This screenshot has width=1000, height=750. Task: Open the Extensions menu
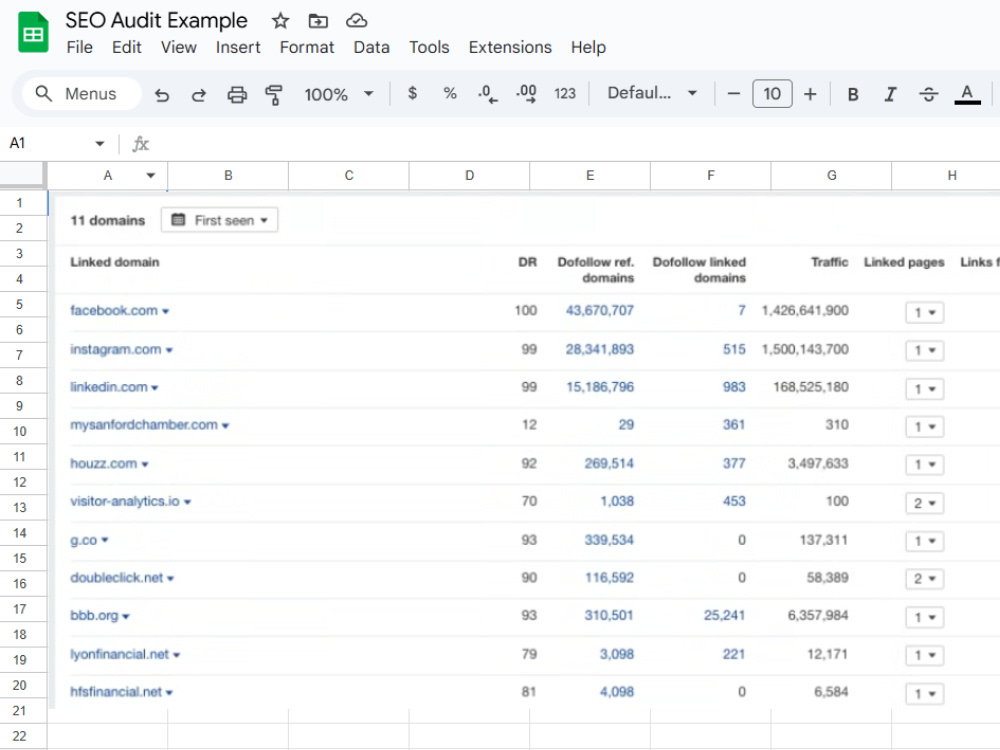point(510,47)
